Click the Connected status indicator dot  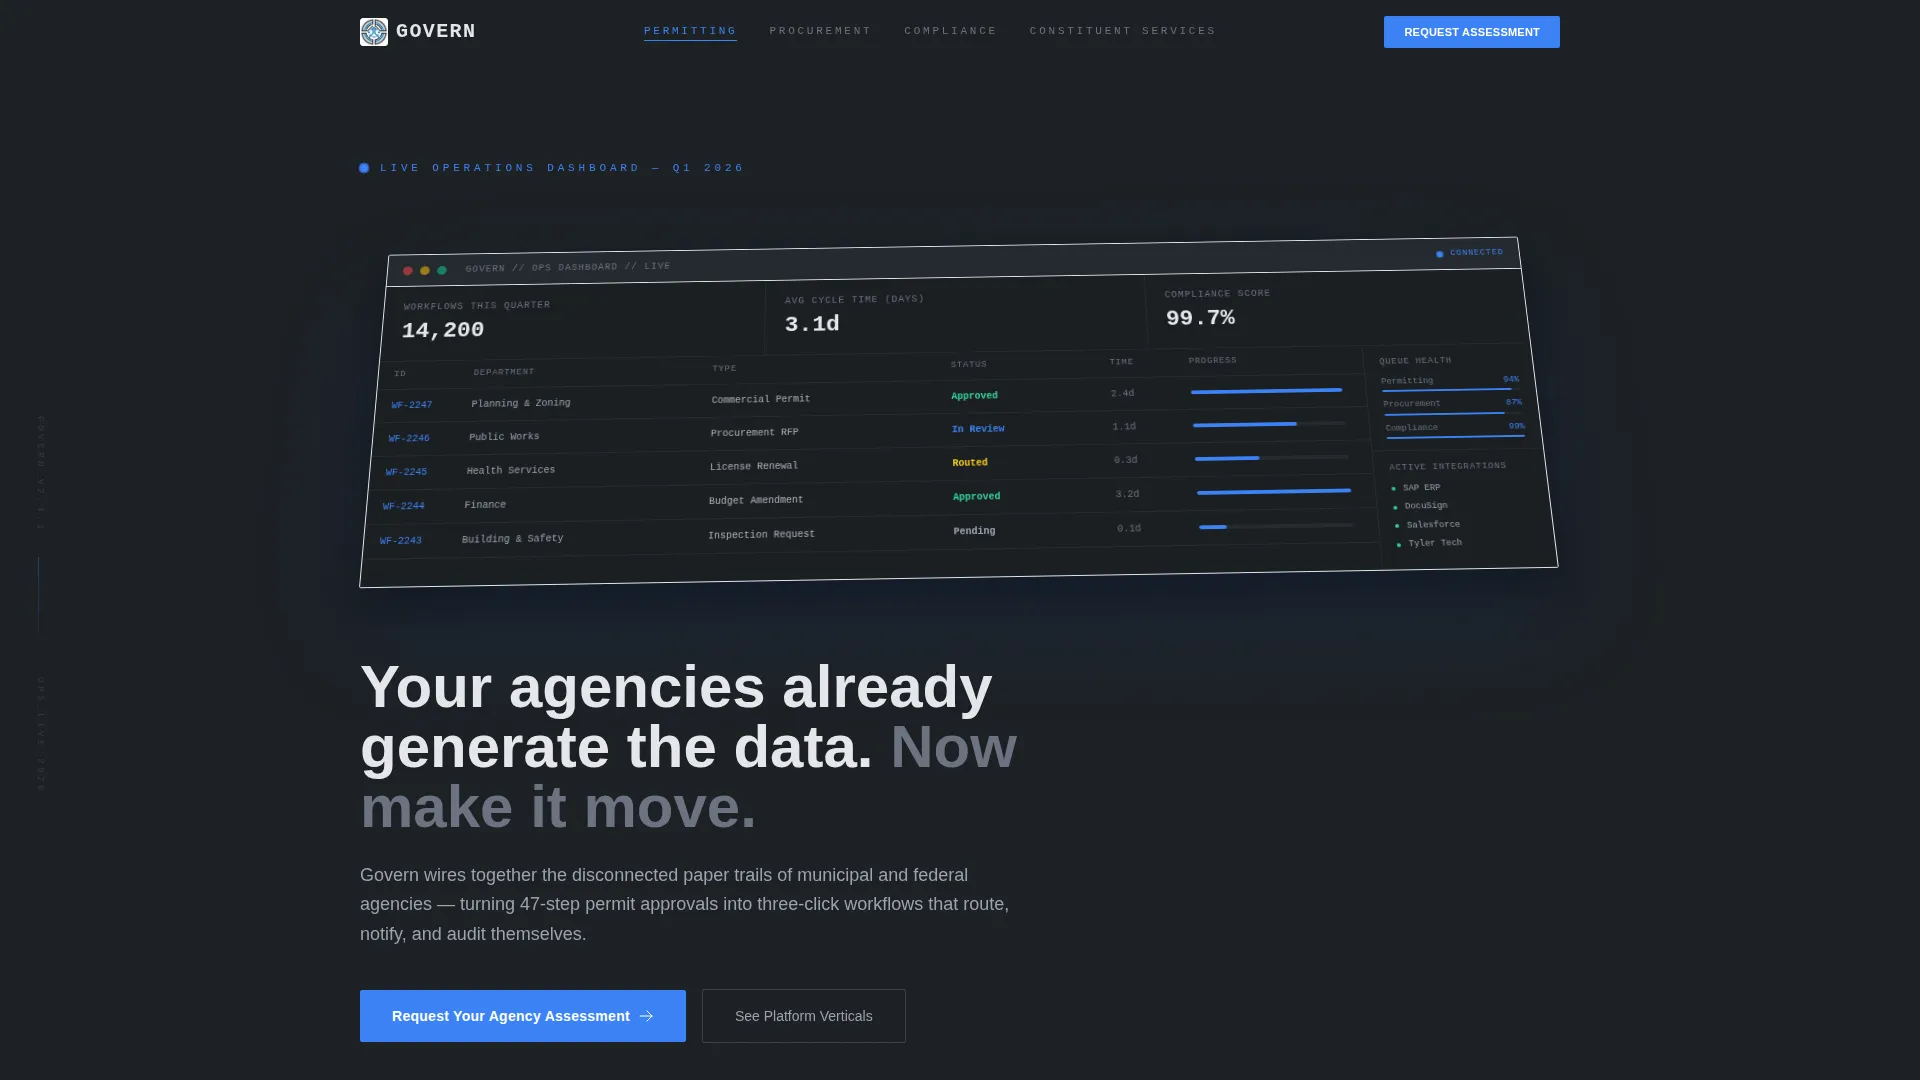point(1440,254)
